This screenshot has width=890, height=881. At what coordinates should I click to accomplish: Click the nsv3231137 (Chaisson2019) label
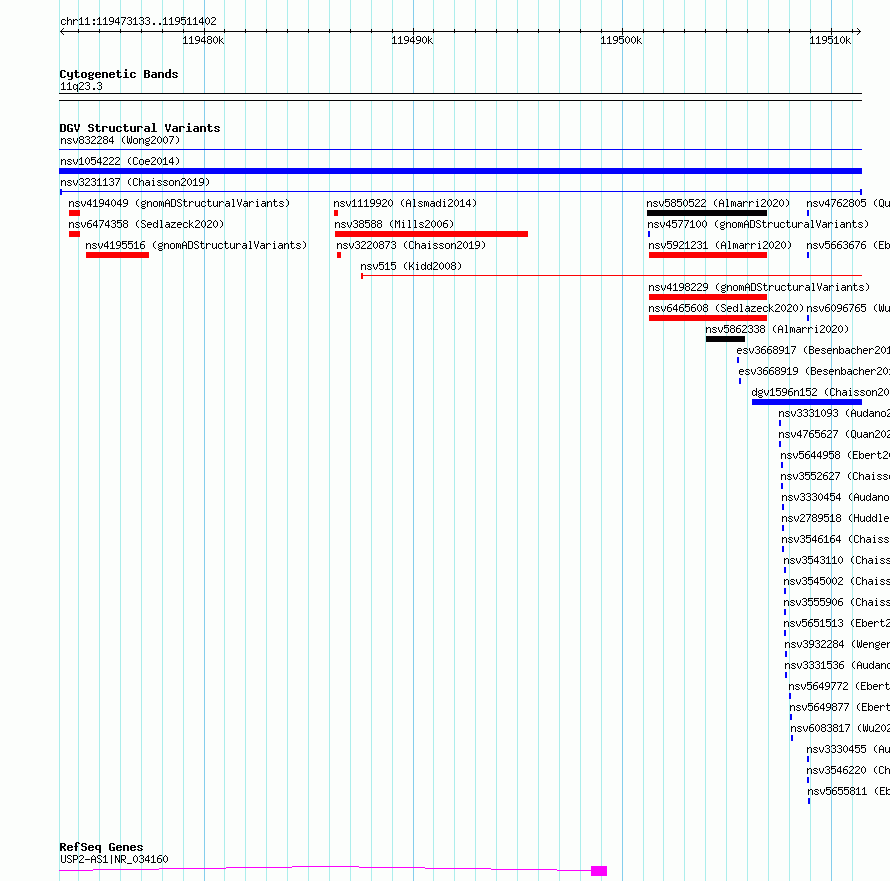(x=135, y=182)
